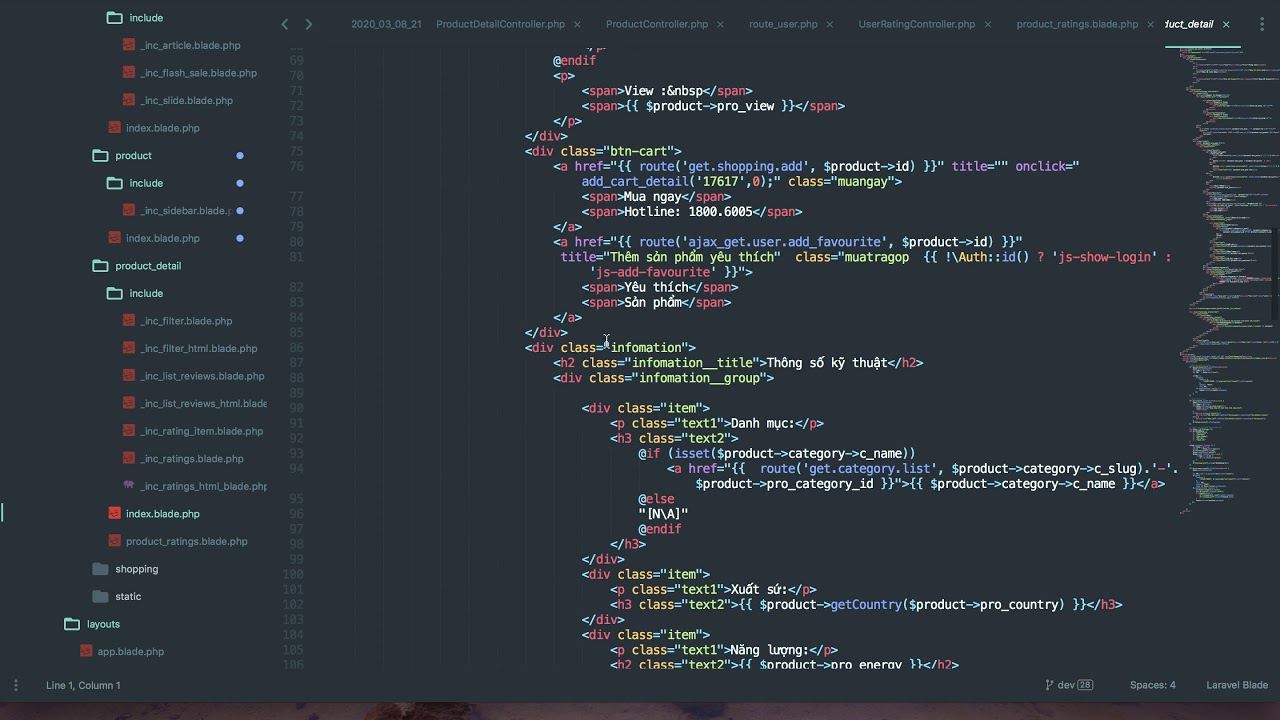Collapse the include folder above _inc_article.blade.php

pyautogui.click(x=114, y=18)
